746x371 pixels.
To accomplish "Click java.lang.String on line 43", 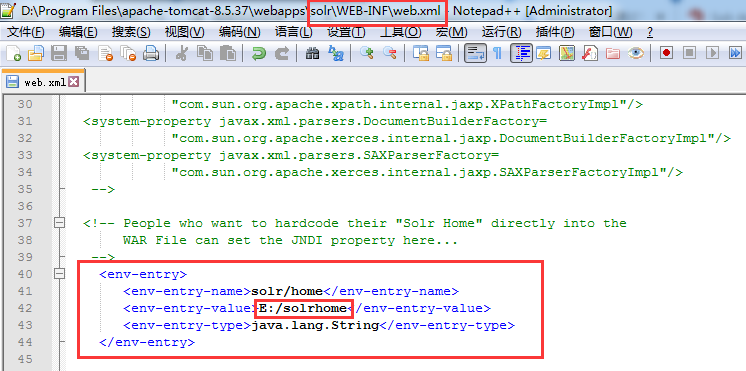I will pos(315,325).
